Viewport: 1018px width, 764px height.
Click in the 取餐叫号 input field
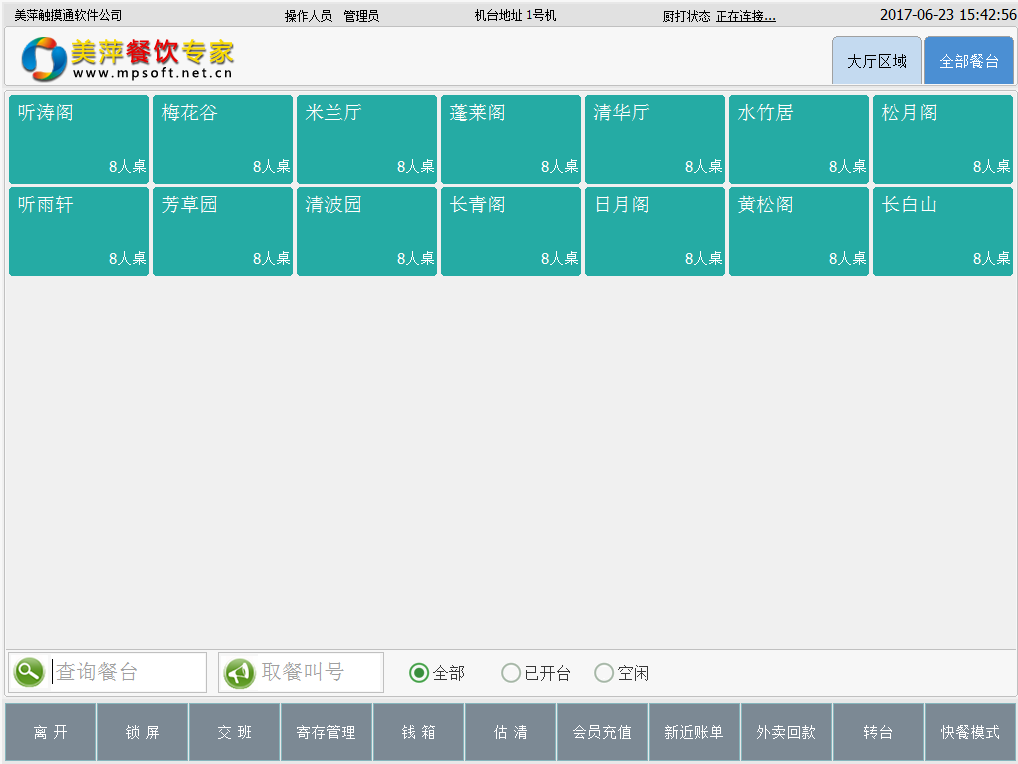[x=318, y=672]
